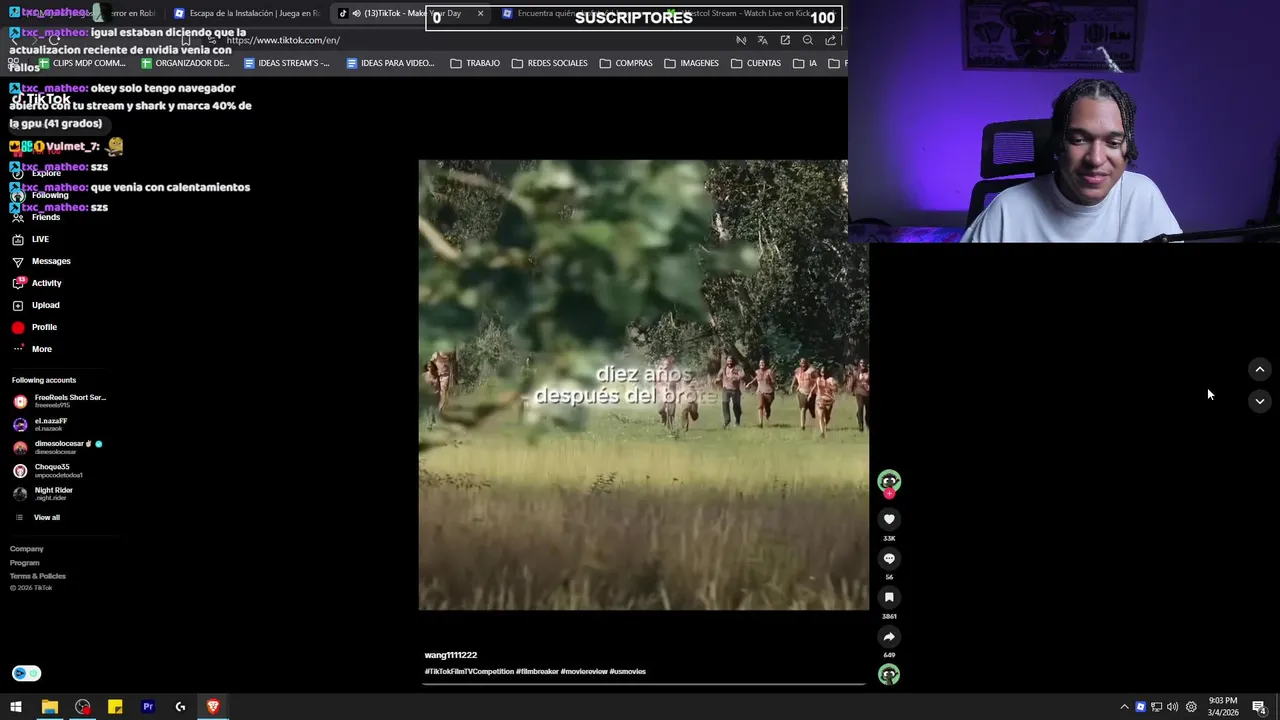
Task: Open Night Rider following account
Action: (43, 493)
